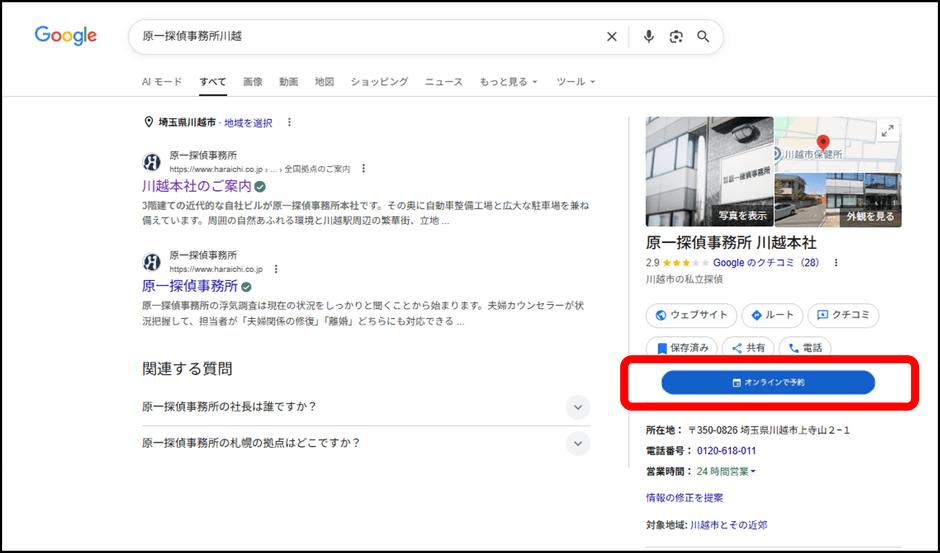The width and height of the screenshot is (940, 553).
Task: Select the すべて tab
Action: point(213,82)
